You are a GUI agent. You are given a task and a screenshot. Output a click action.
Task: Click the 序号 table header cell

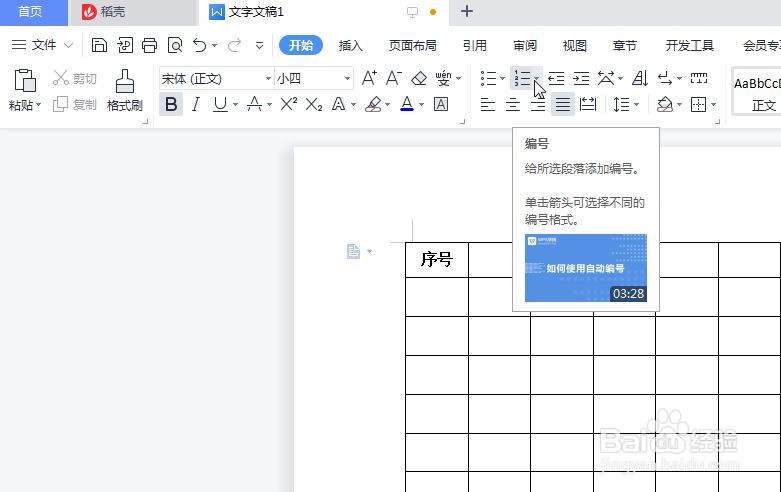click(x=437, y=259)
